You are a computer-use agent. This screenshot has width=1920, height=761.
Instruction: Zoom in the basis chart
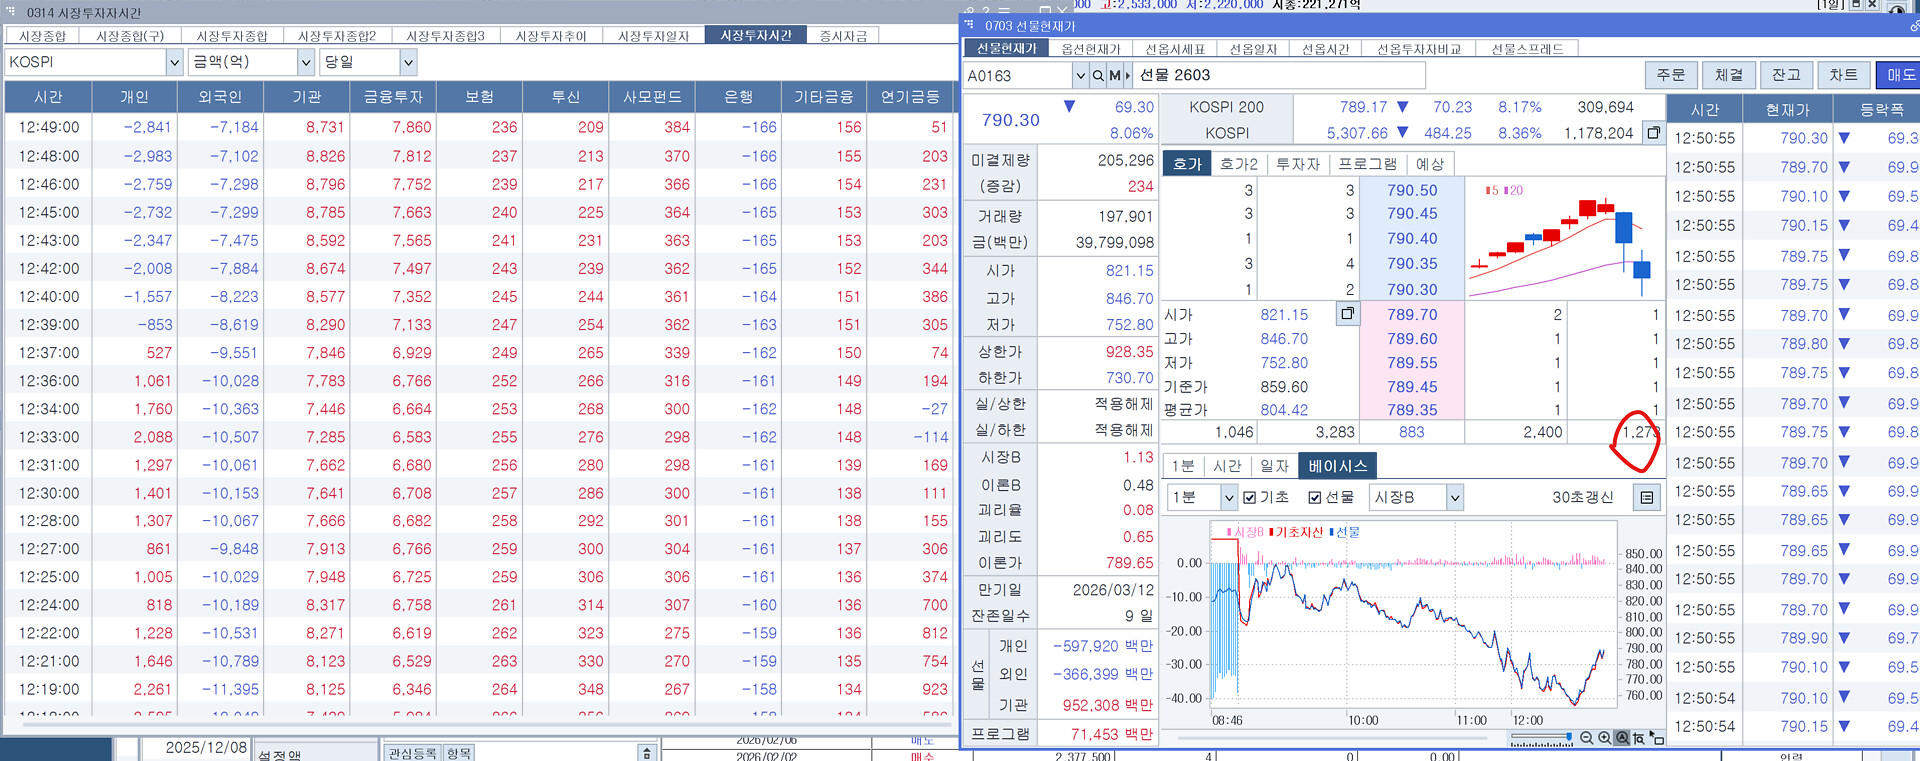click(x=1605, y=738)
